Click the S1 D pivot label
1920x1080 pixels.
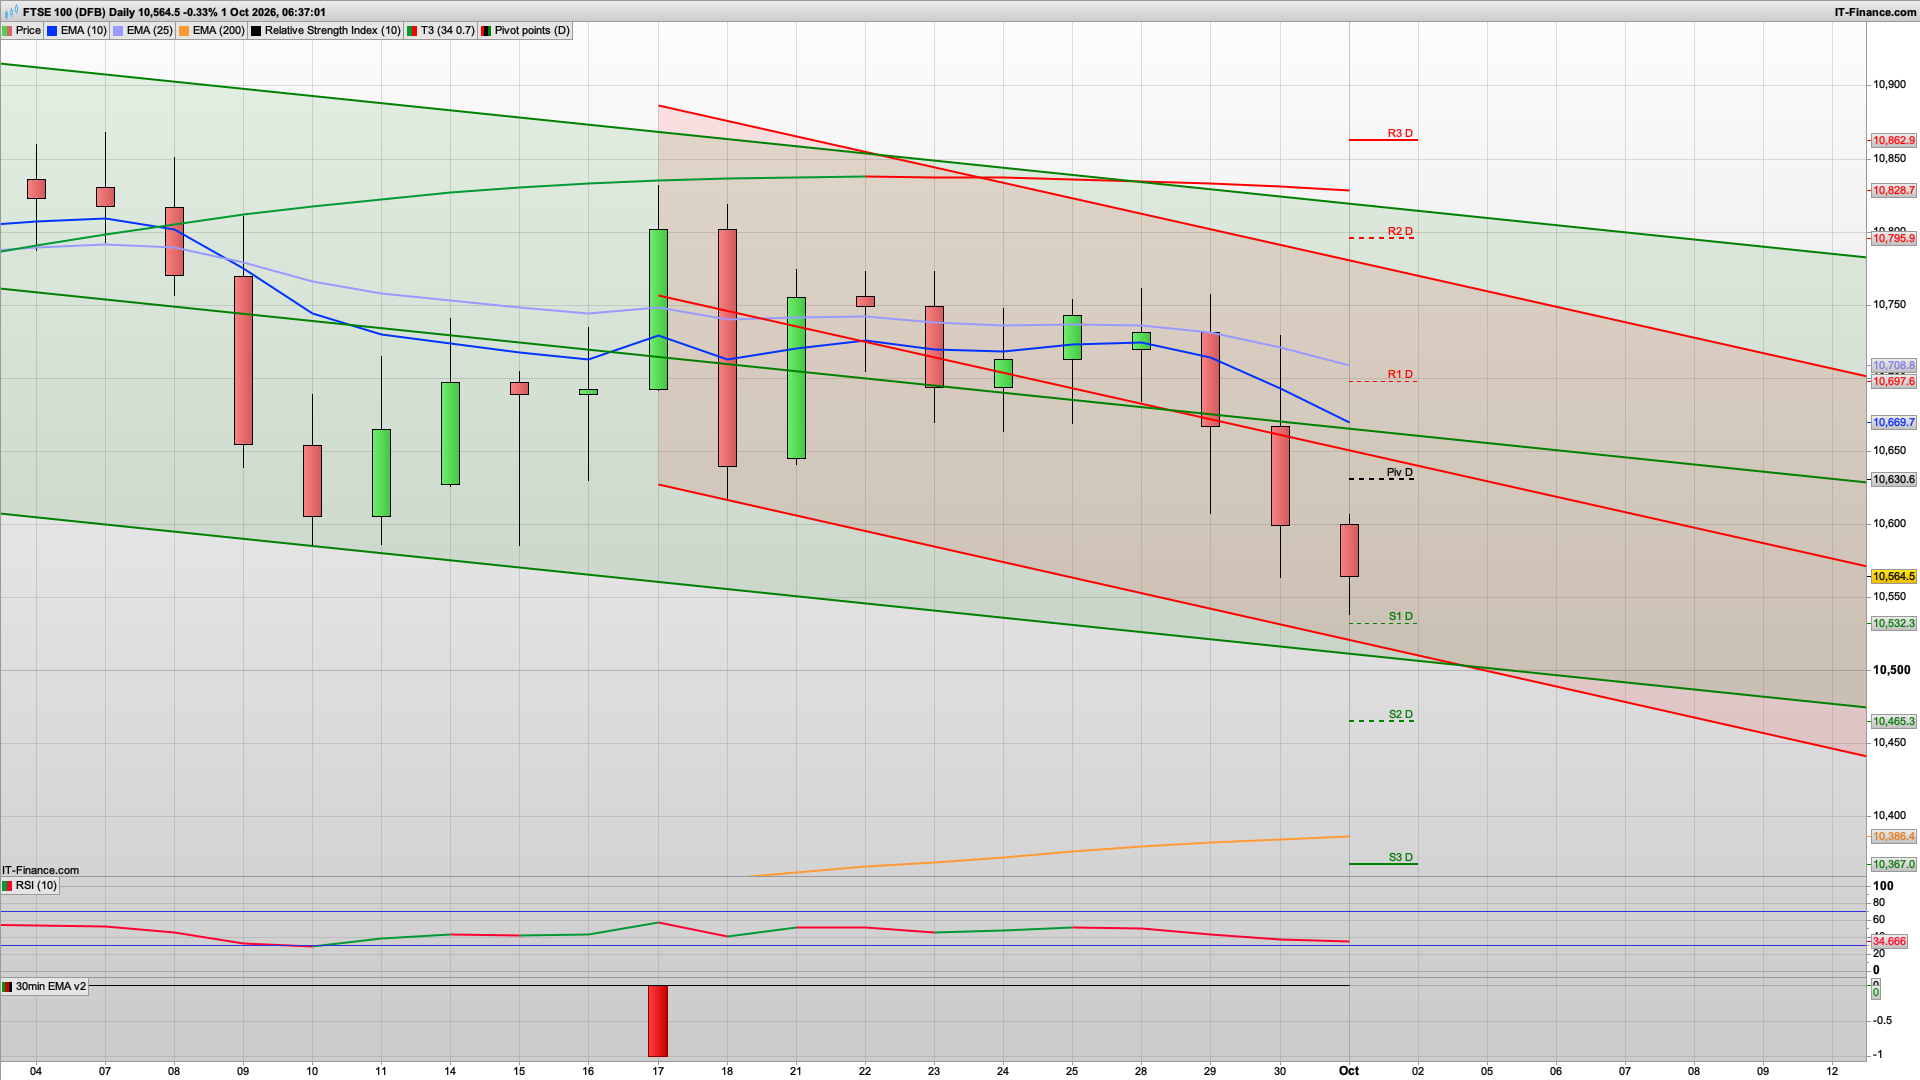coord(1401,616)
